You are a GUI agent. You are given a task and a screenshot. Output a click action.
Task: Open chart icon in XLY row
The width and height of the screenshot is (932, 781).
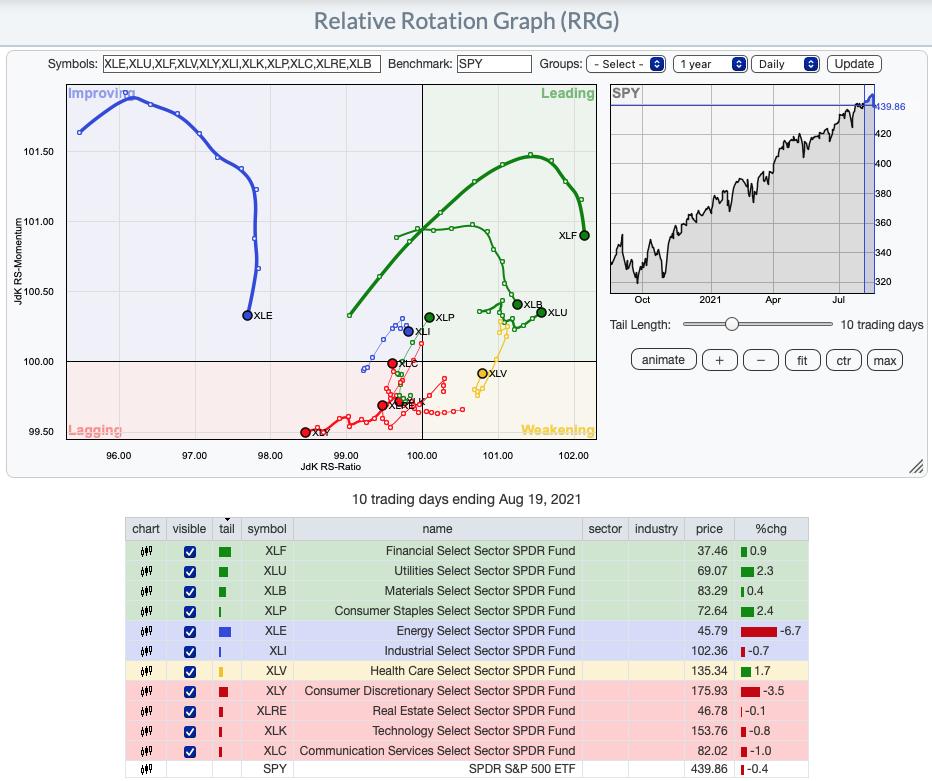pos(146,691)
